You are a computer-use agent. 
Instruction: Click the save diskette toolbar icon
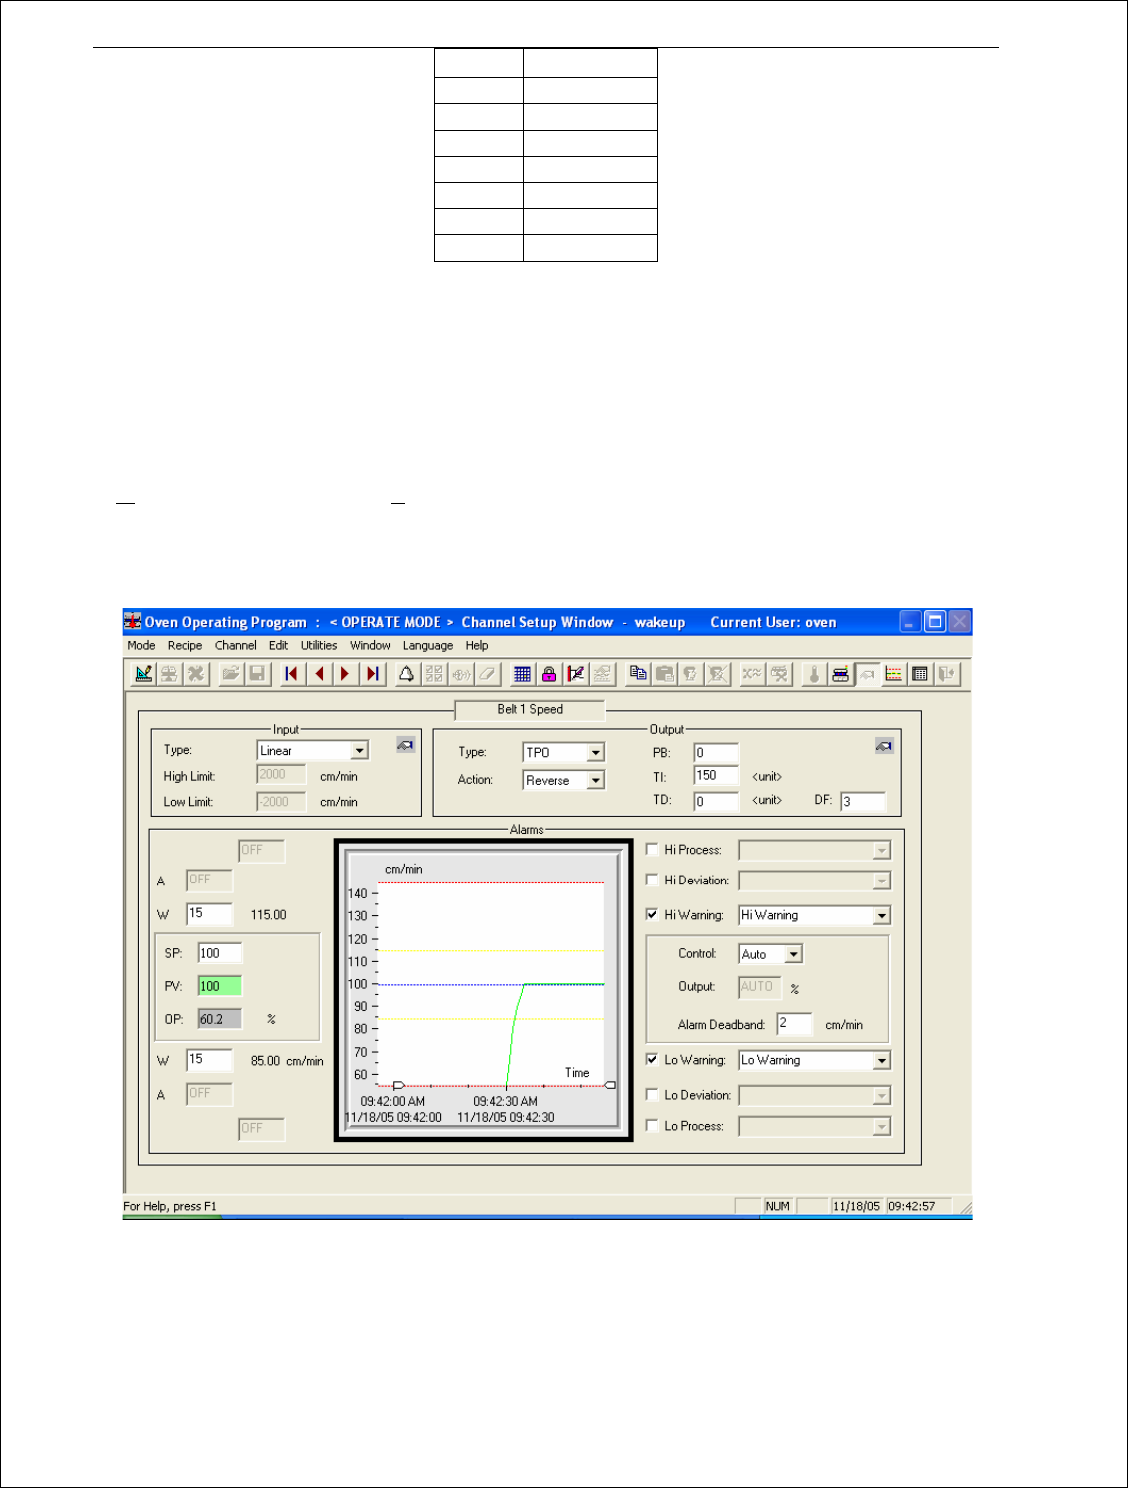point(257,674)
